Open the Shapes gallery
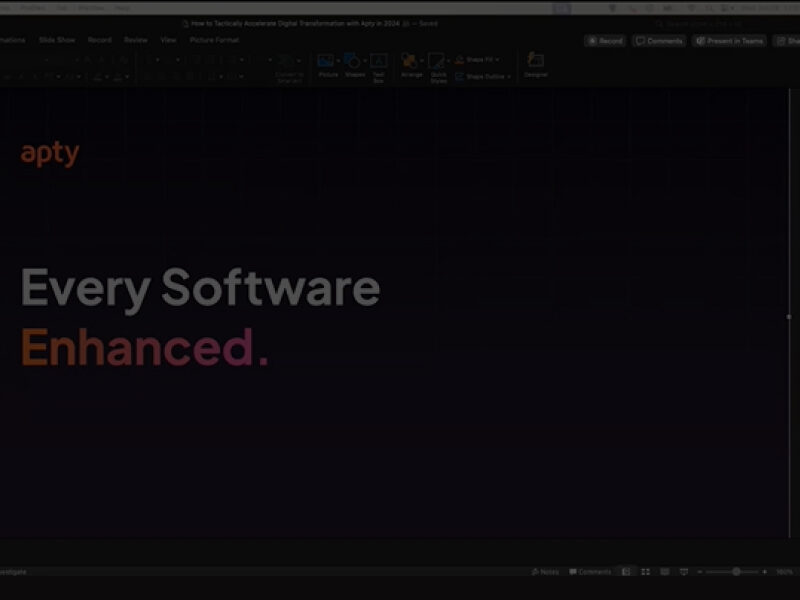Viewport: 800px width, 600px height. (352, 62)
